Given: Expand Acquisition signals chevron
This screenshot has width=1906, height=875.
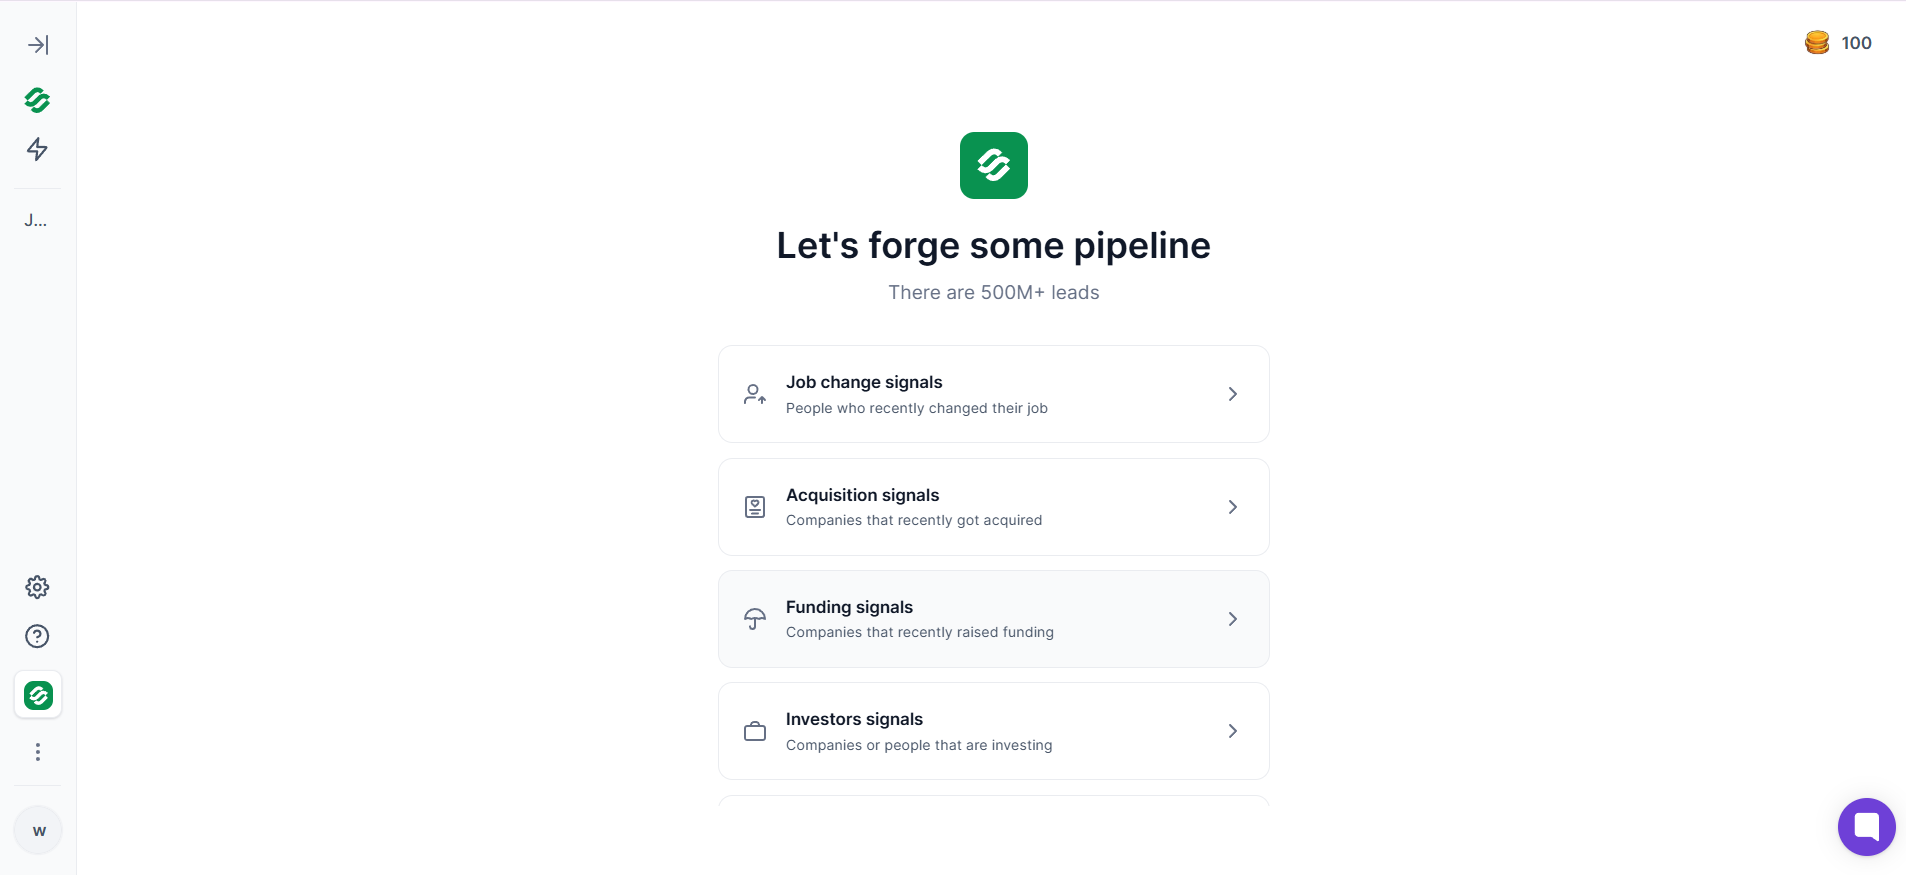Looking at the screenshot, I should coord(1233,507).
